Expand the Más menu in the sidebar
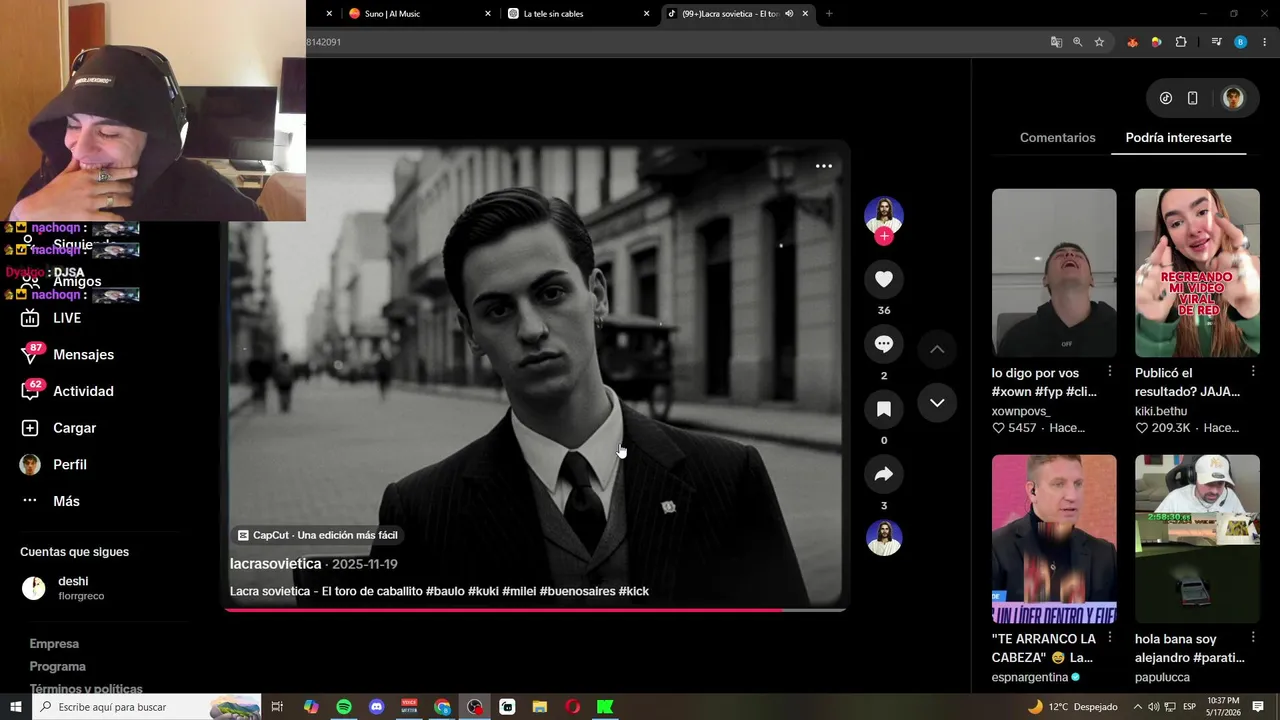 tap(50, 501)
